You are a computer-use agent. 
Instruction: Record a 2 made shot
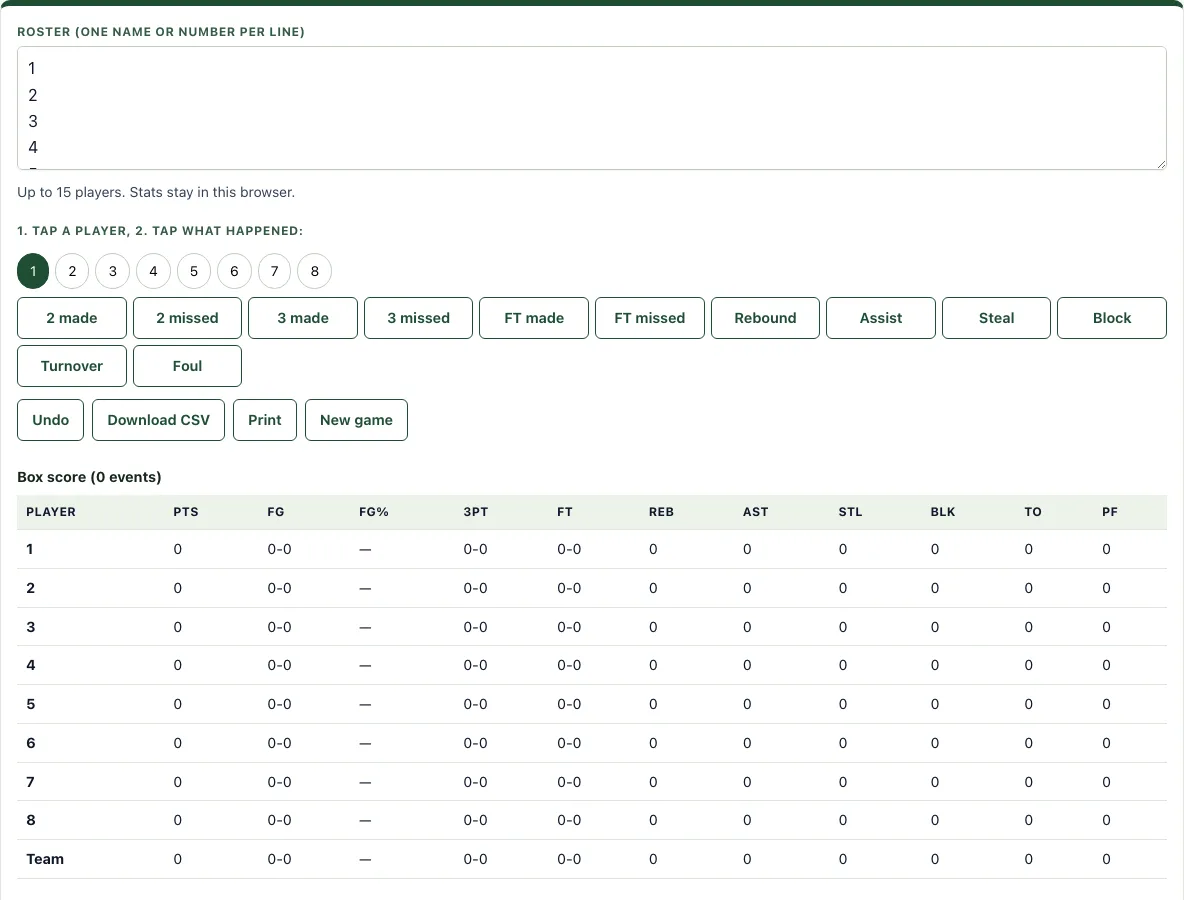[72, 318]
